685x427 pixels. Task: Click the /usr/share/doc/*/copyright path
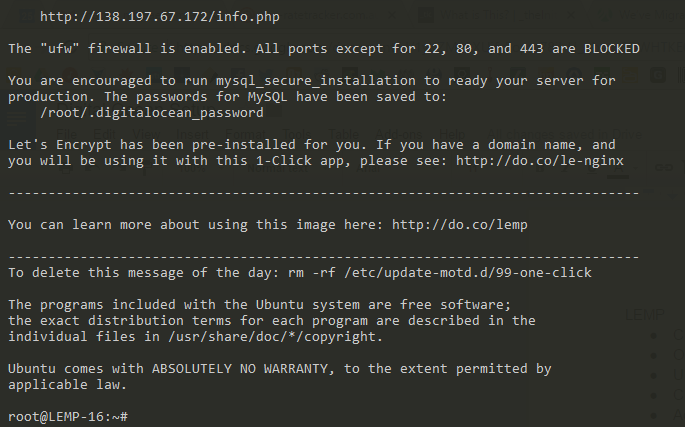pyautogui.click(x=274, y=337)
